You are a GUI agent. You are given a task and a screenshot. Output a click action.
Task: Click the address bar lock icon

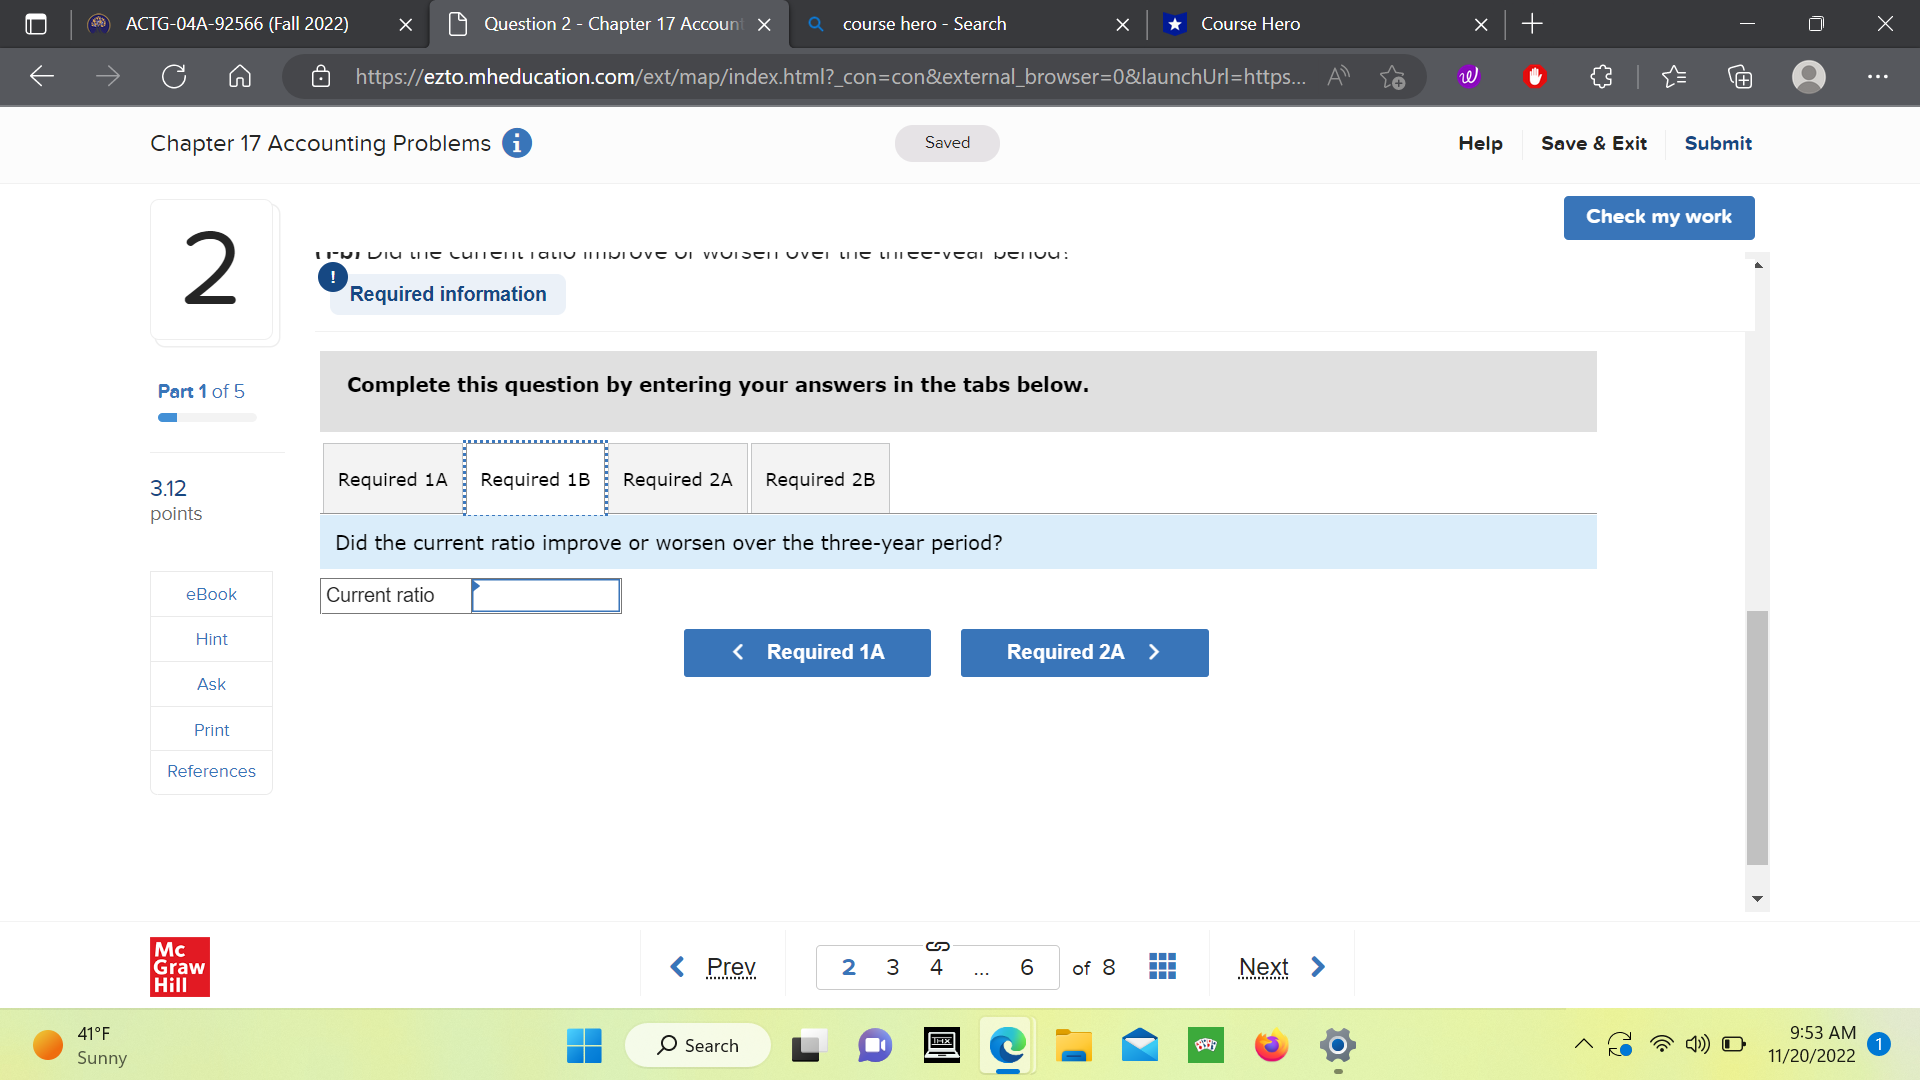point(321,76)
